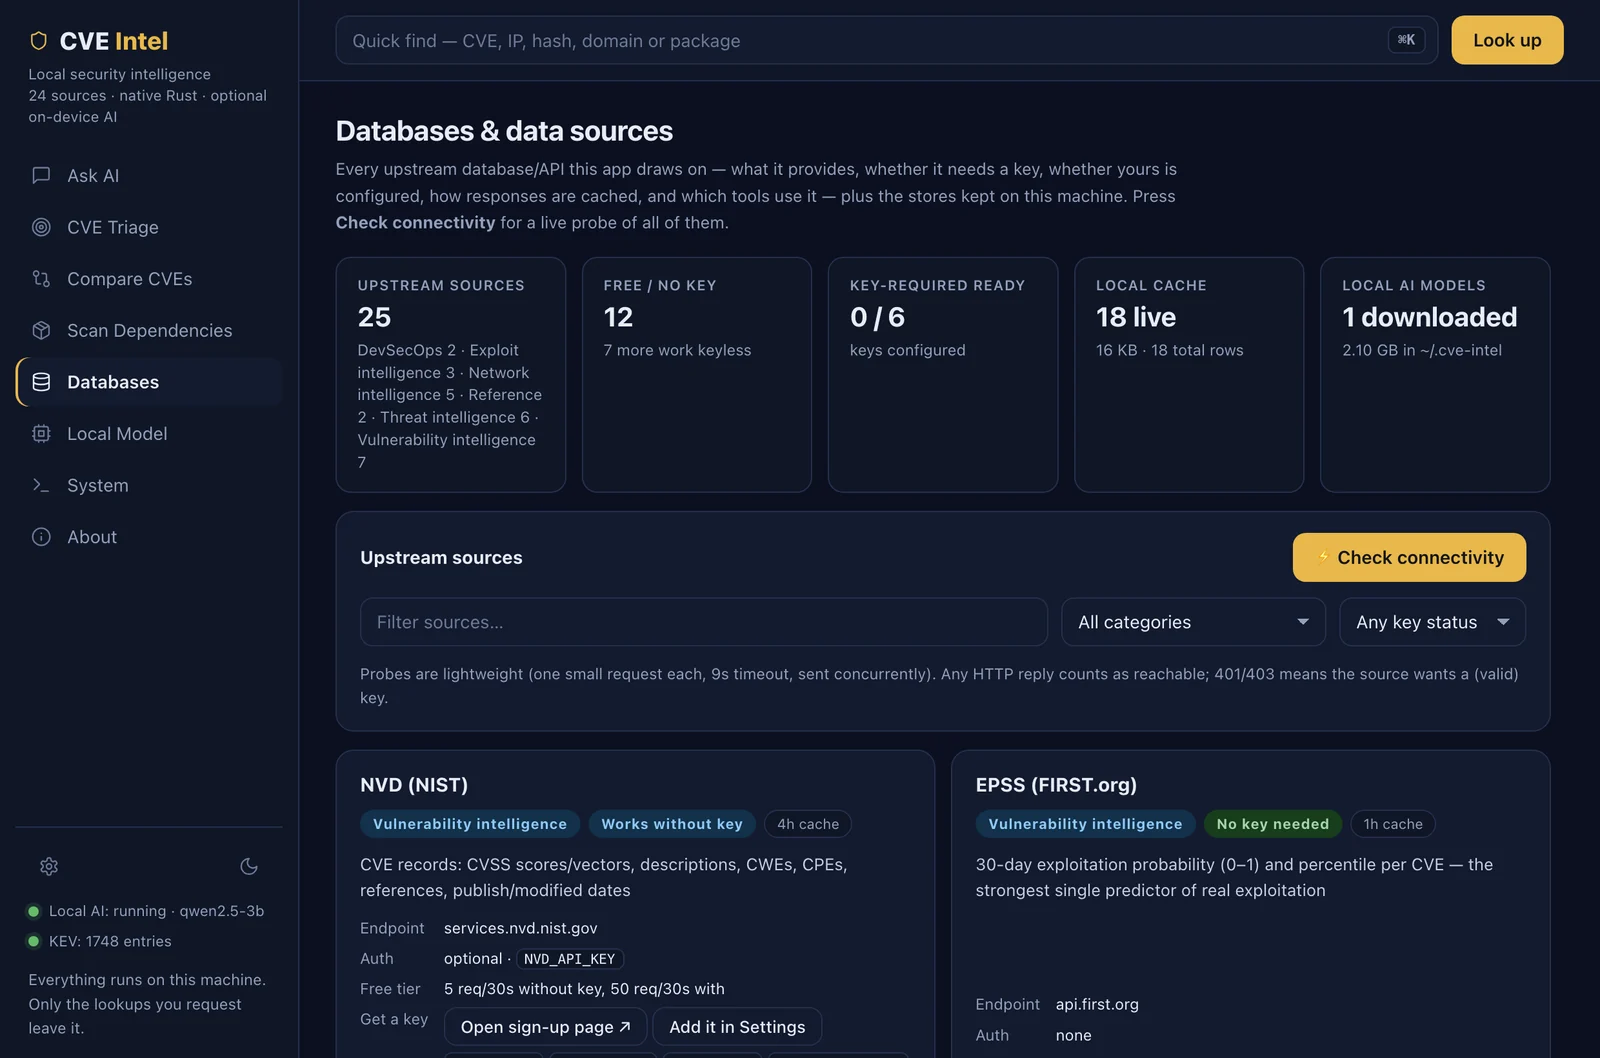1600x1058 pixels.
Task: Focus the Quick find search field
Action: 886,40
